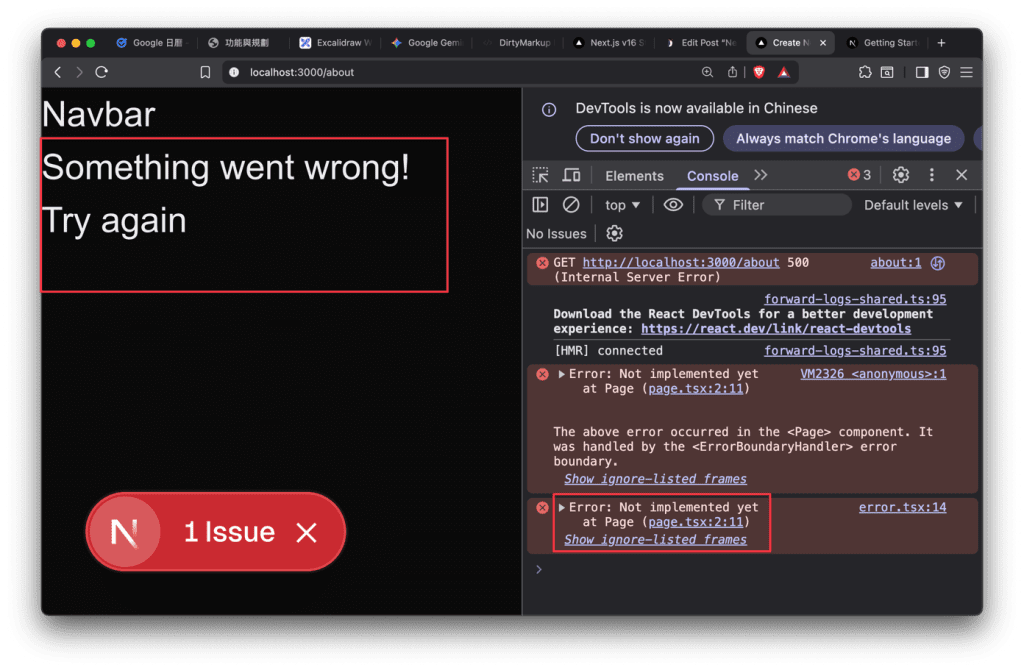
Task: Open the top JavaScript context dropdown
Action: pos(622,205)
